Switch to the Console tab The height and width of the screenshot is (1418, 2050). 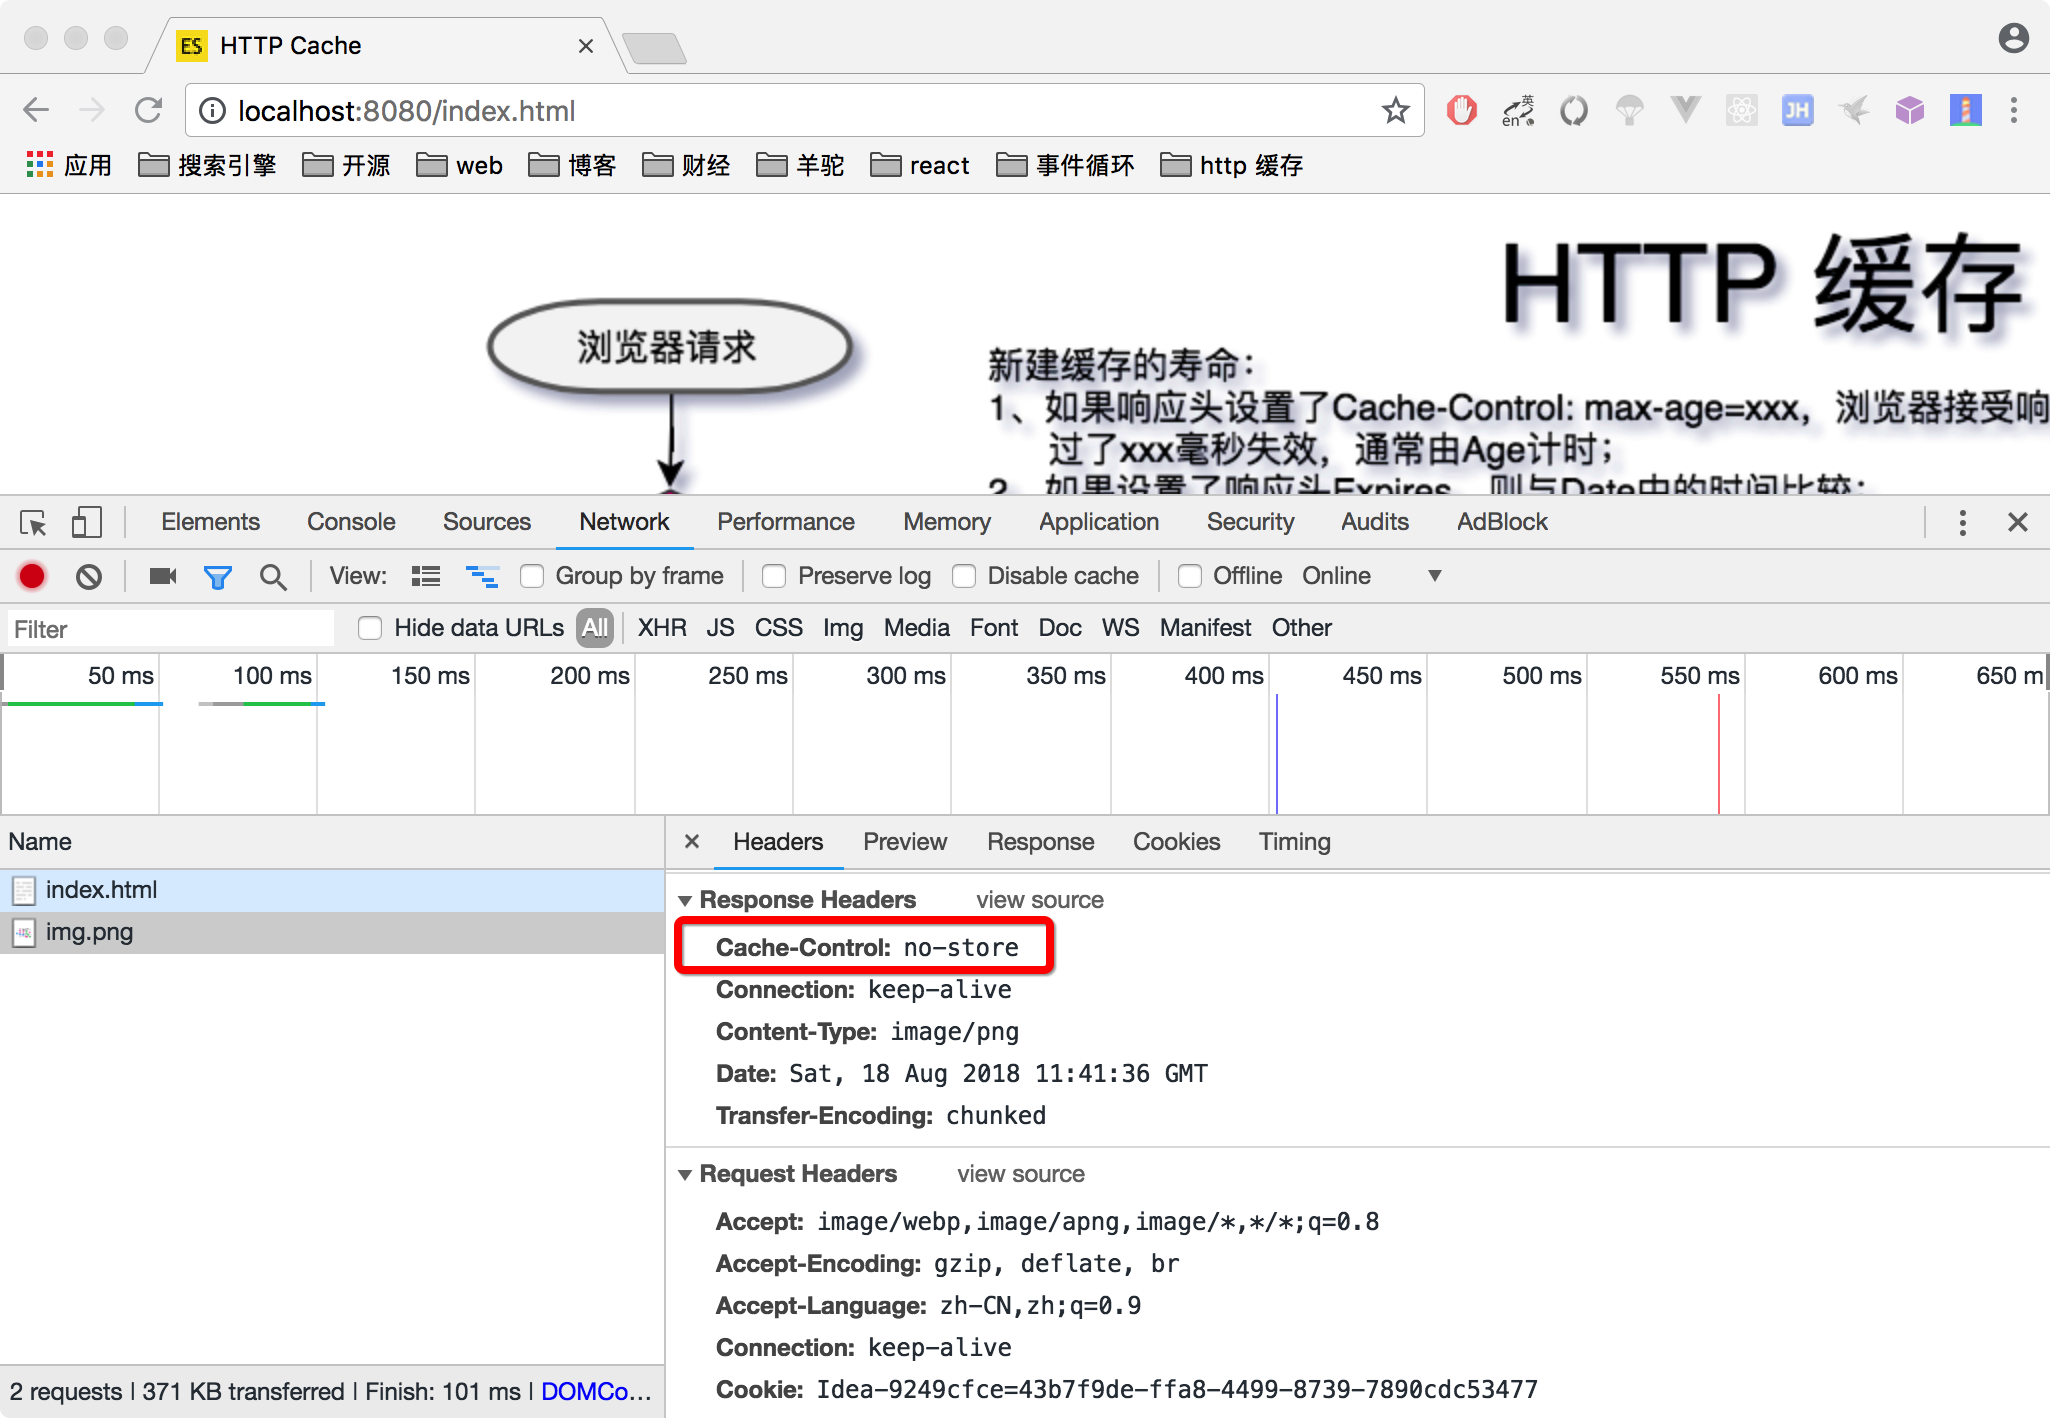[x=351, y=522]
